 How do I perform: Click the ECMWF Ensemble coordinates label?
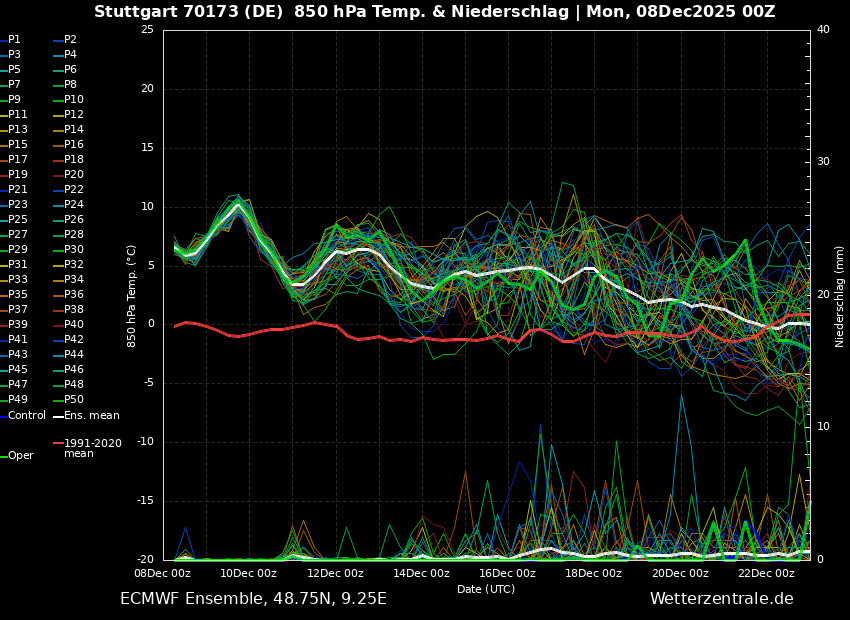(253, 598)
